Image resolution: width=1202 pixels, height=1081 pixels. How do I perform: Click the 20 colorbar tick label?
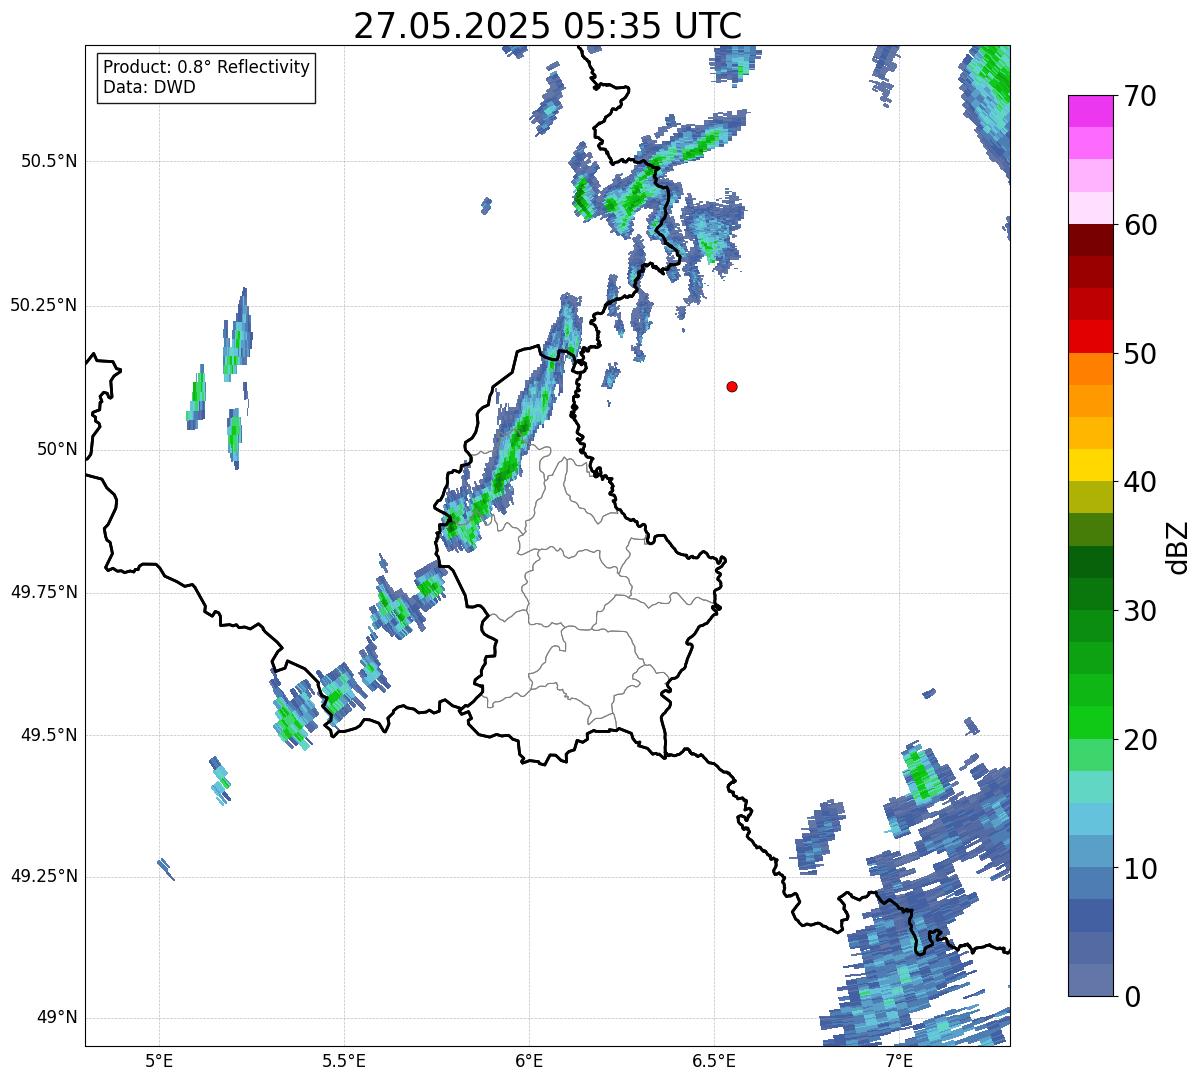[1140, 740]
